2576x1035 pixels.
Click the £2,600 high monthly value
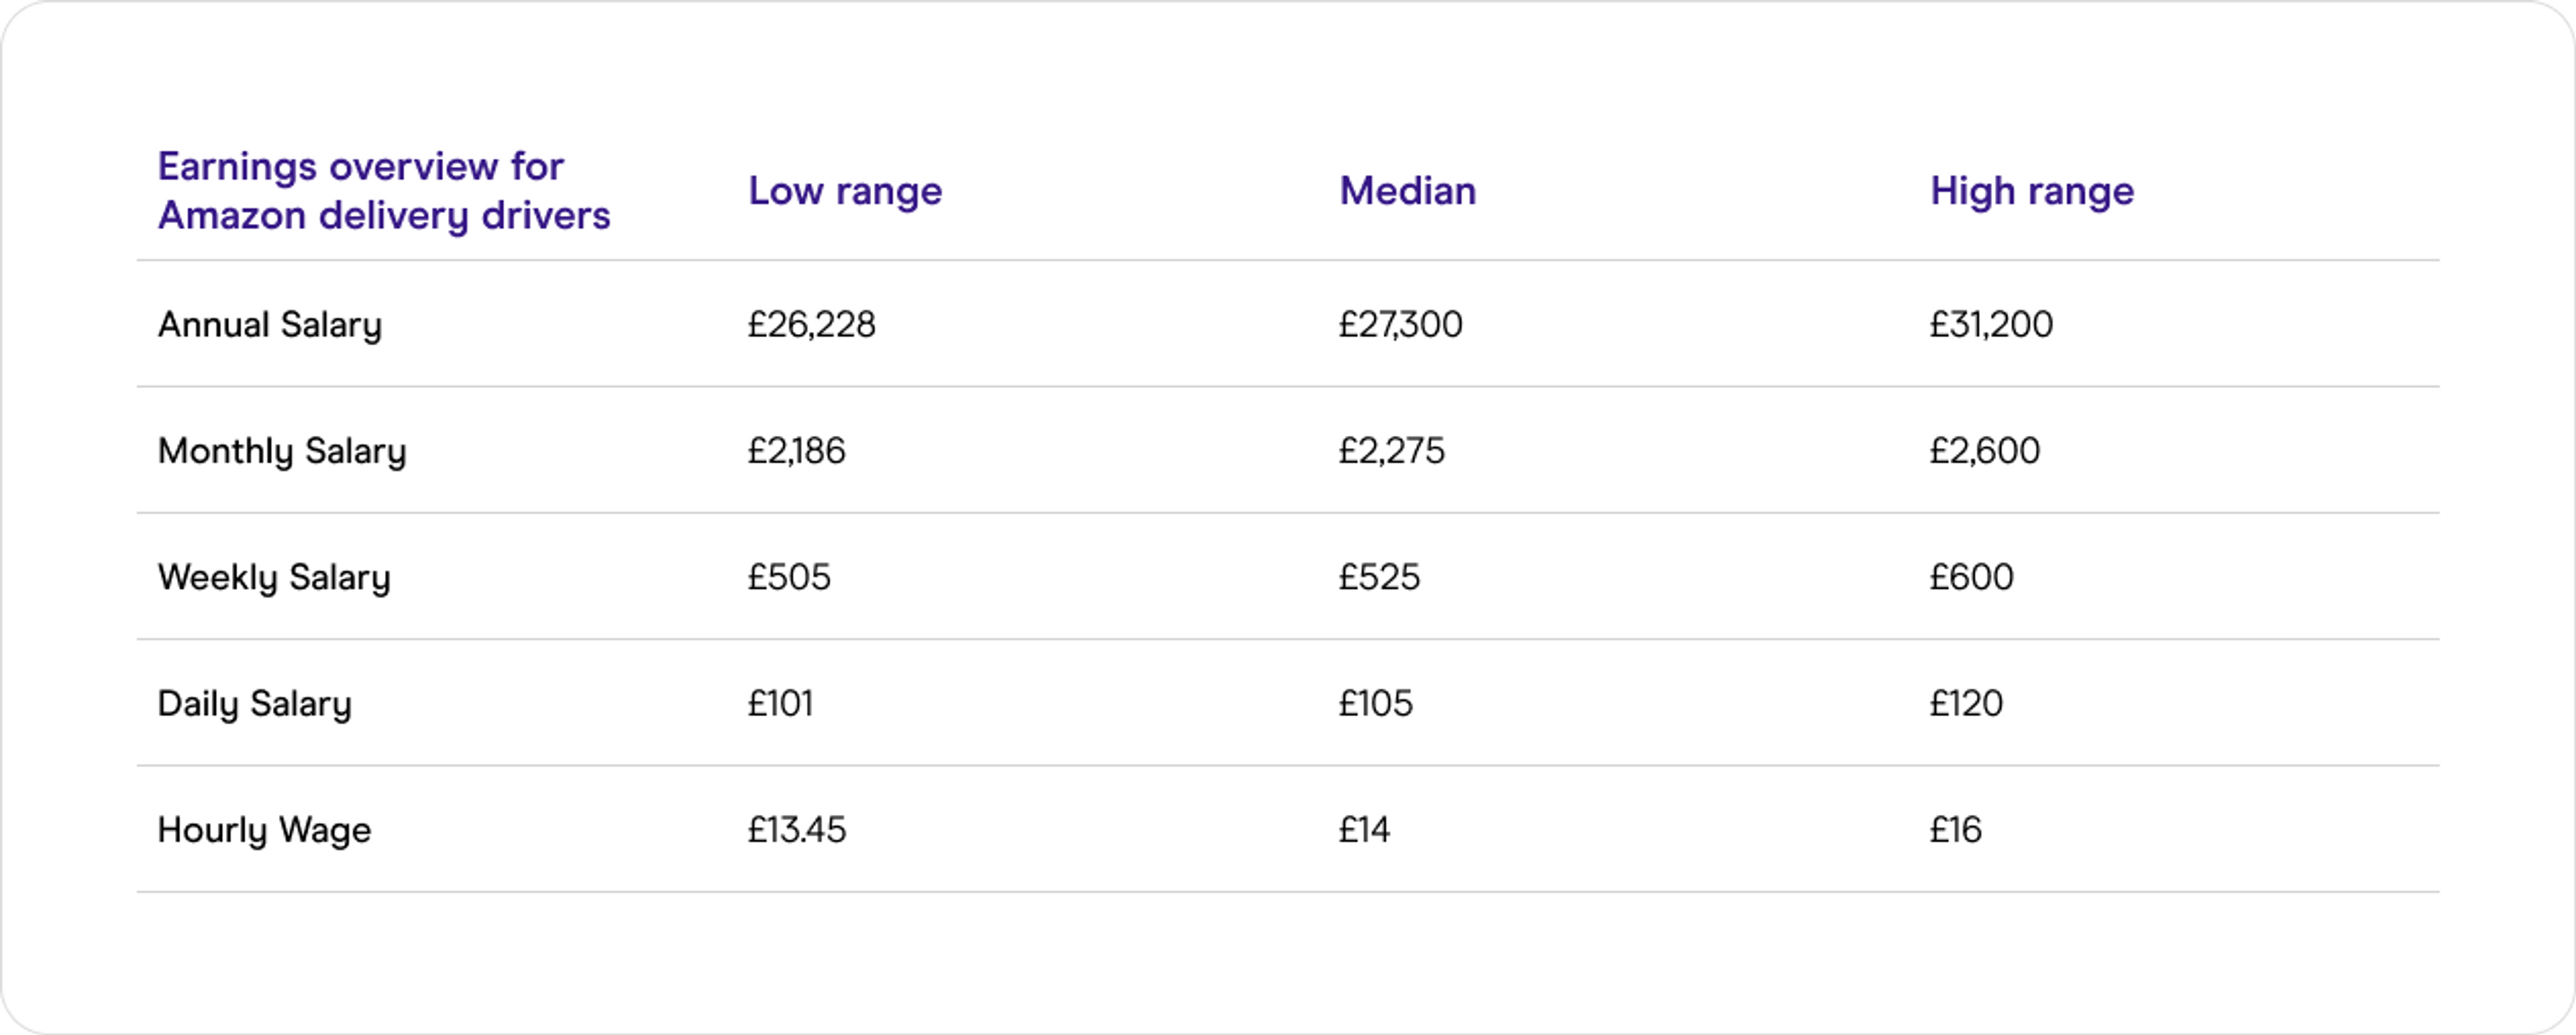pyautogui.click(x=1984, y=451)
